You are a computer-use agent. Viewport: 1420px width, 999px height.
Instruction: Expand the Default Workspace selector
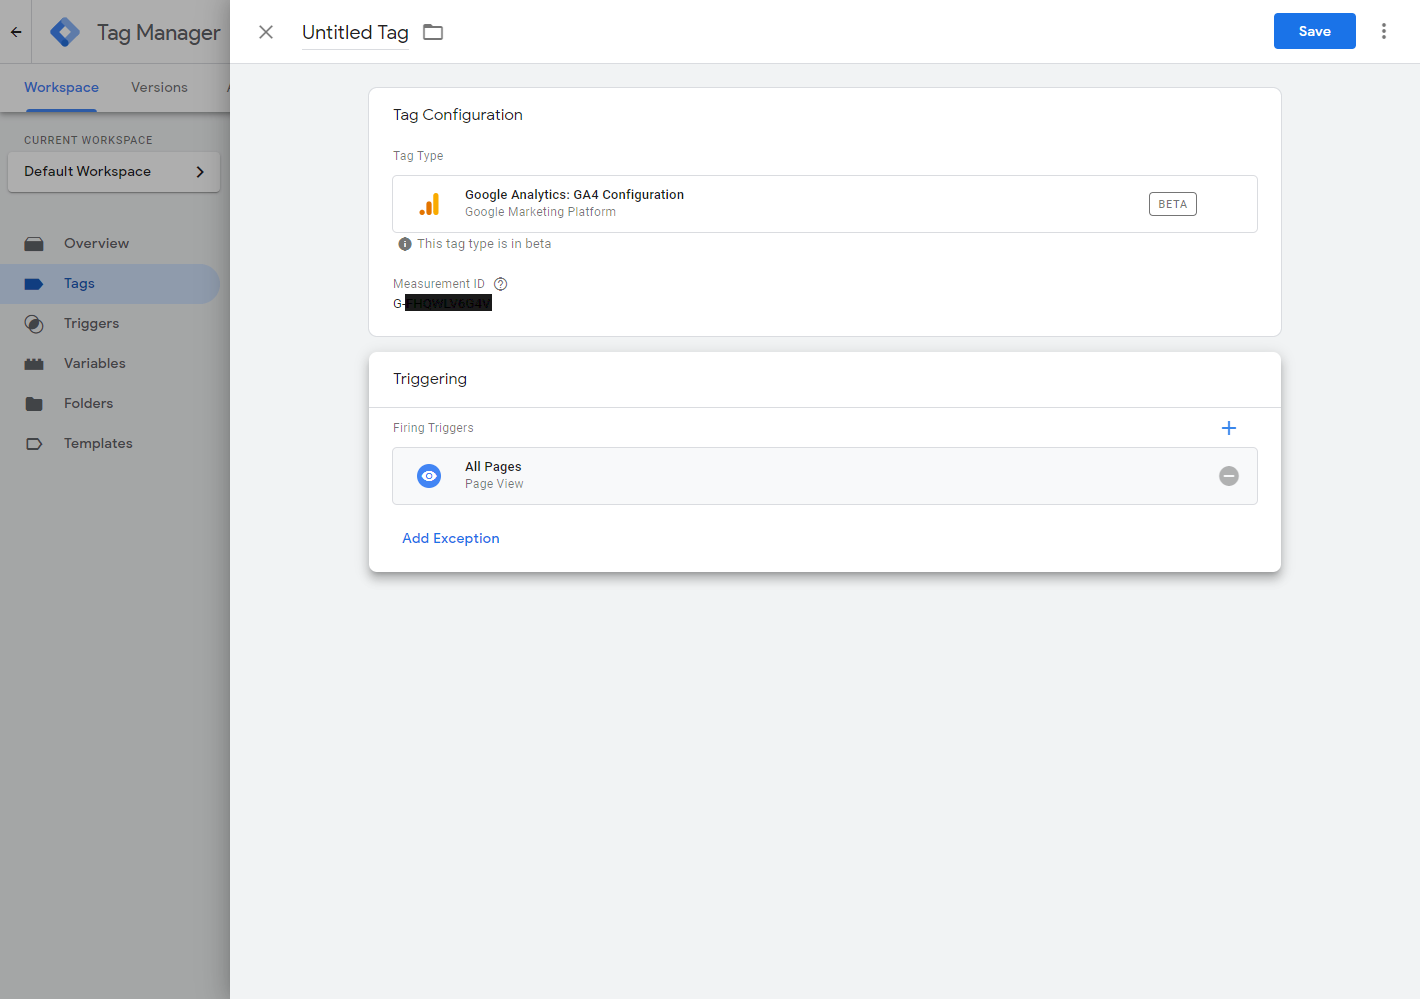[114, 171]
